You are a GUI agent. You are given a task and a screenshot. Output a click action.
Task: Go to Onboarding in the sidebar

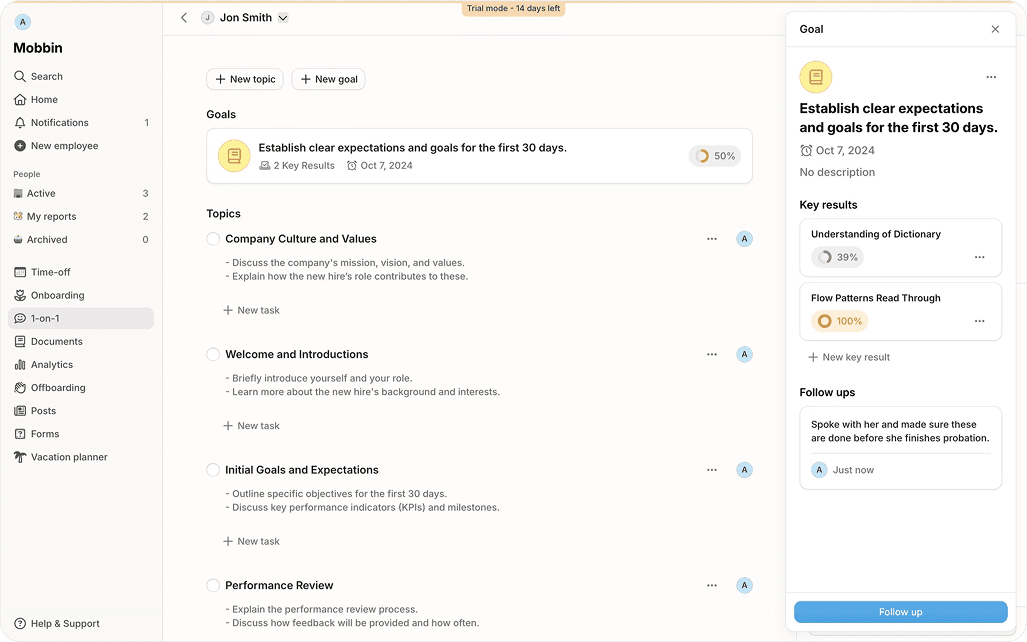pyautogui.click(x=57, y=296)
